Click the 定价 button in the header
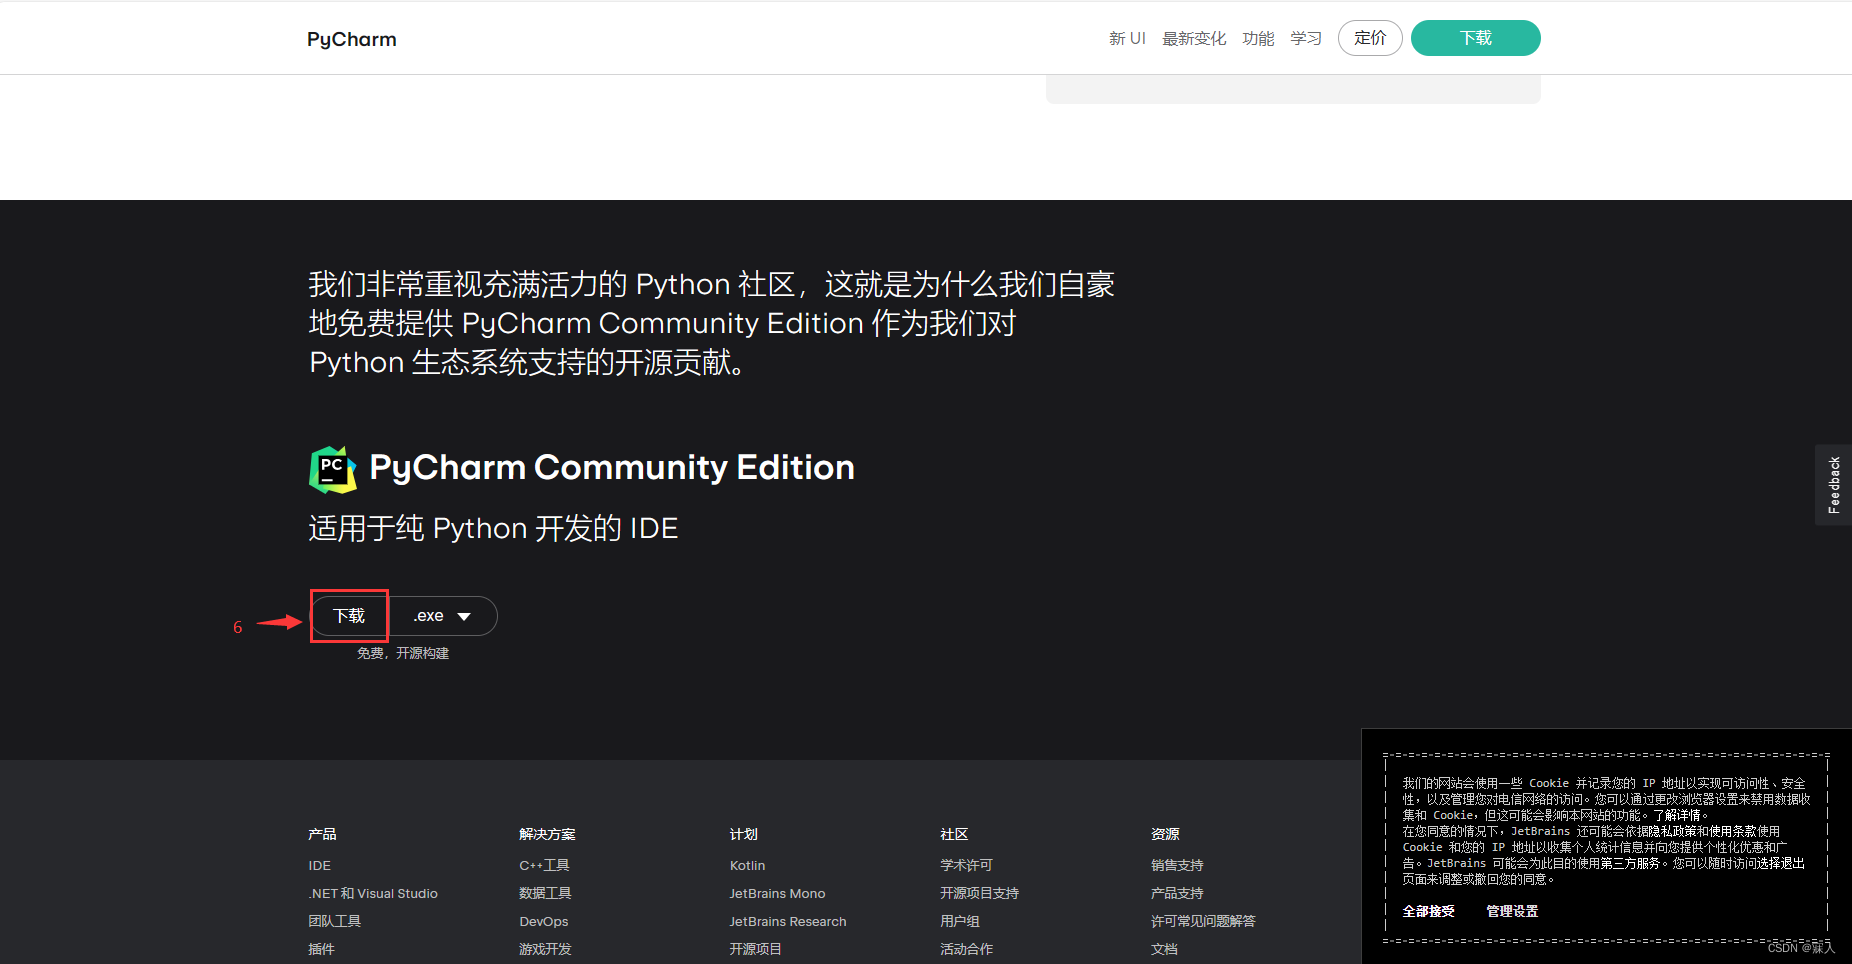Image resolution: width=1852 pixels, height=964 pixels. pyautogui.click(x=1369, y=38)
